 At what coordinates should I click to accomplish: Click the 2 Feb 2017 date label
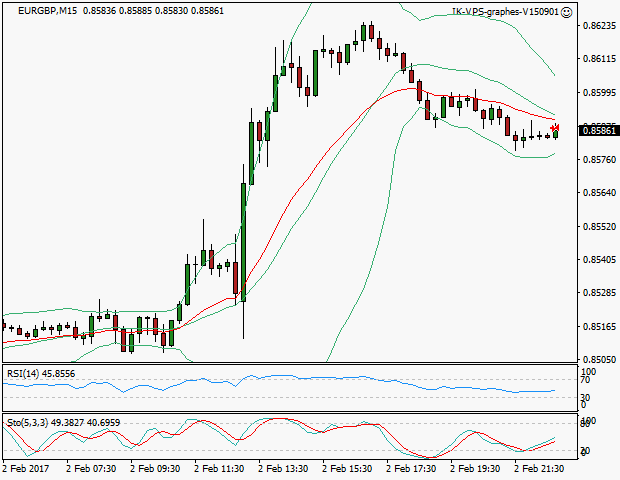[x=25, y=468]
